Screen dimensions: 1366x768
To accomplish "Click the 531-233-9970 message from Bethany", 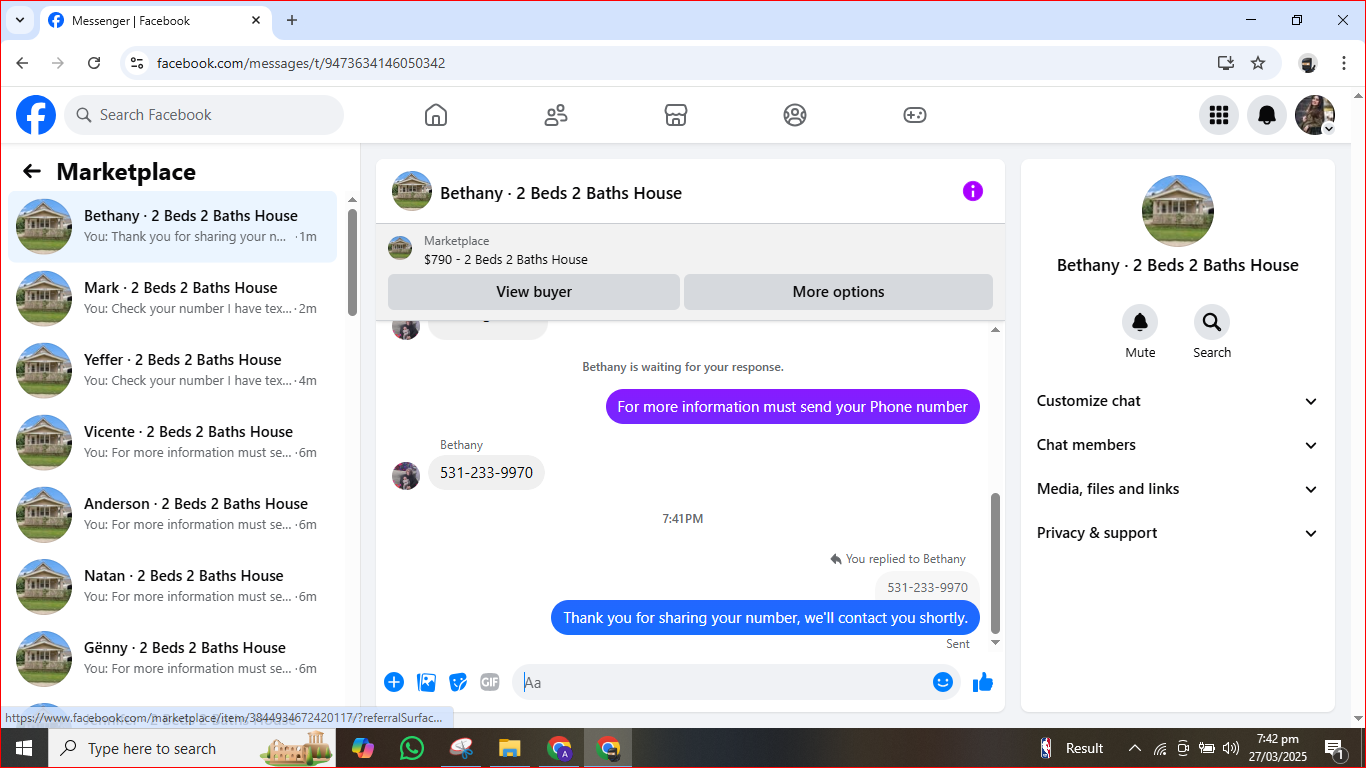I will 486,473.
